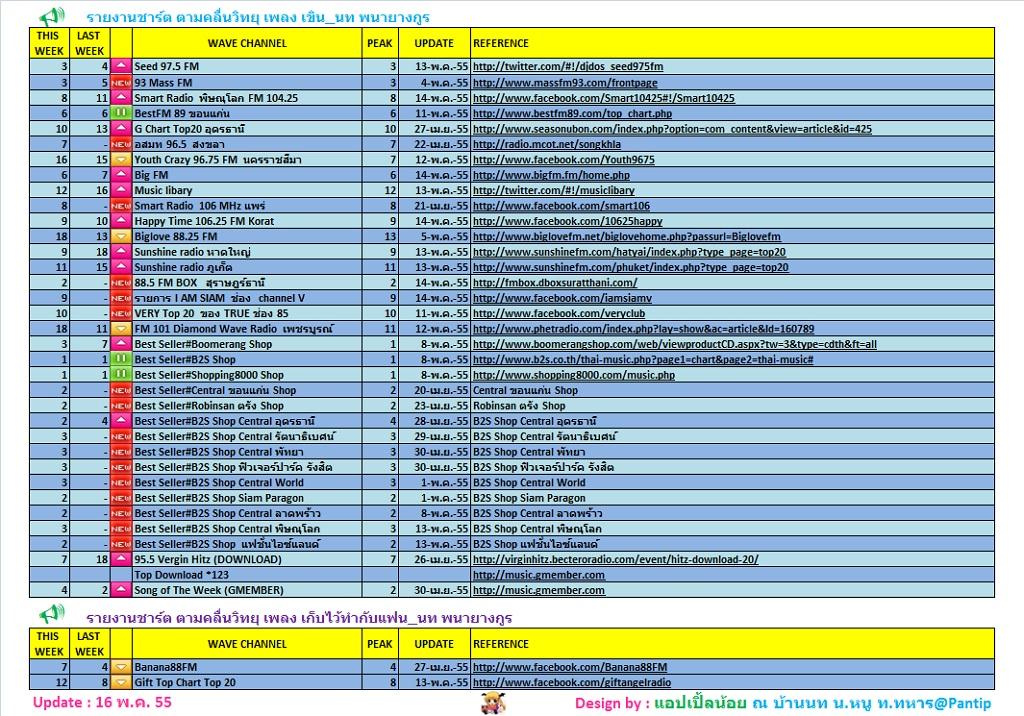Viewport: 1024px width, 716px height.
Task: Open the facebook.com/iamsiamv link
Action: coord(562,298)
